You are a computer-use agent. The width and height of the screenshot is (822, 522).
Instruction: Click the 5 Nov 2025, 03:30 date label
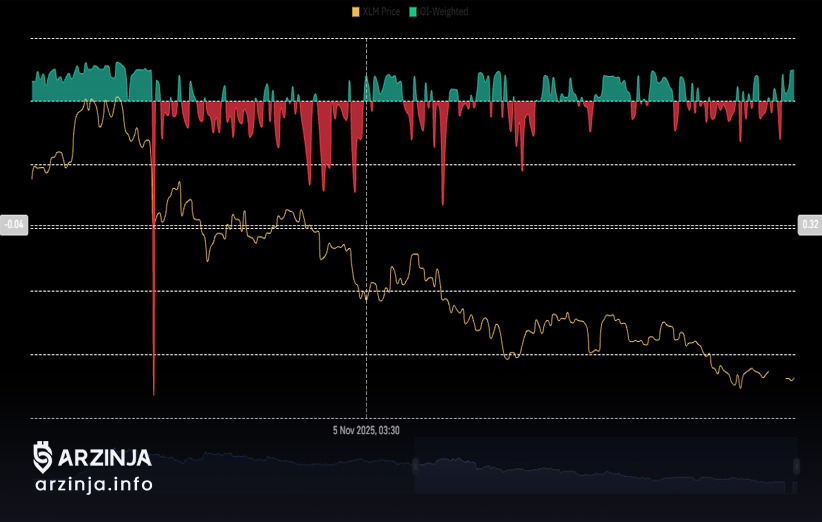(x=367, y=430)
